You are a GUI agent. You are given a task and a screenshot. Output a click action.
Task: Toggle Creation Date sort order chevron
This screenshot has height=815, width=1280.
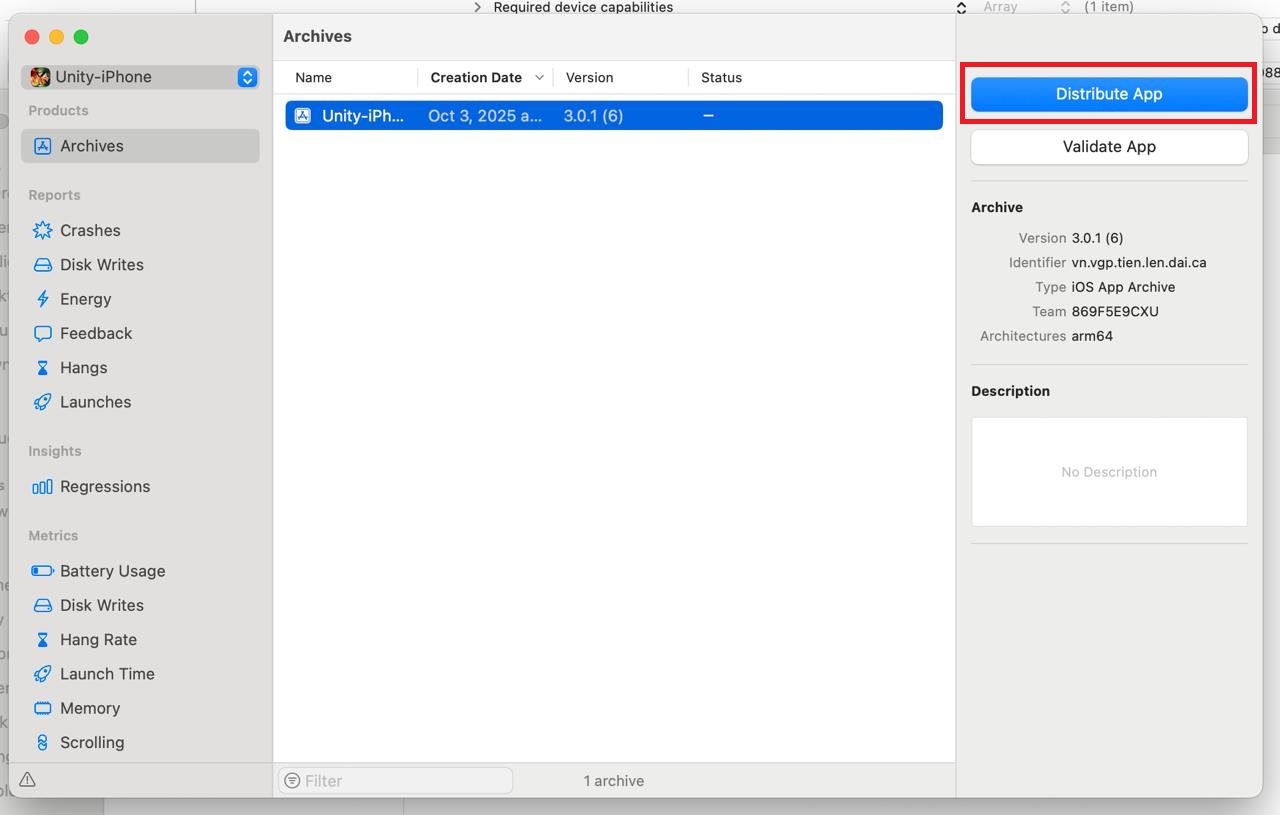(x=539, y=78)
